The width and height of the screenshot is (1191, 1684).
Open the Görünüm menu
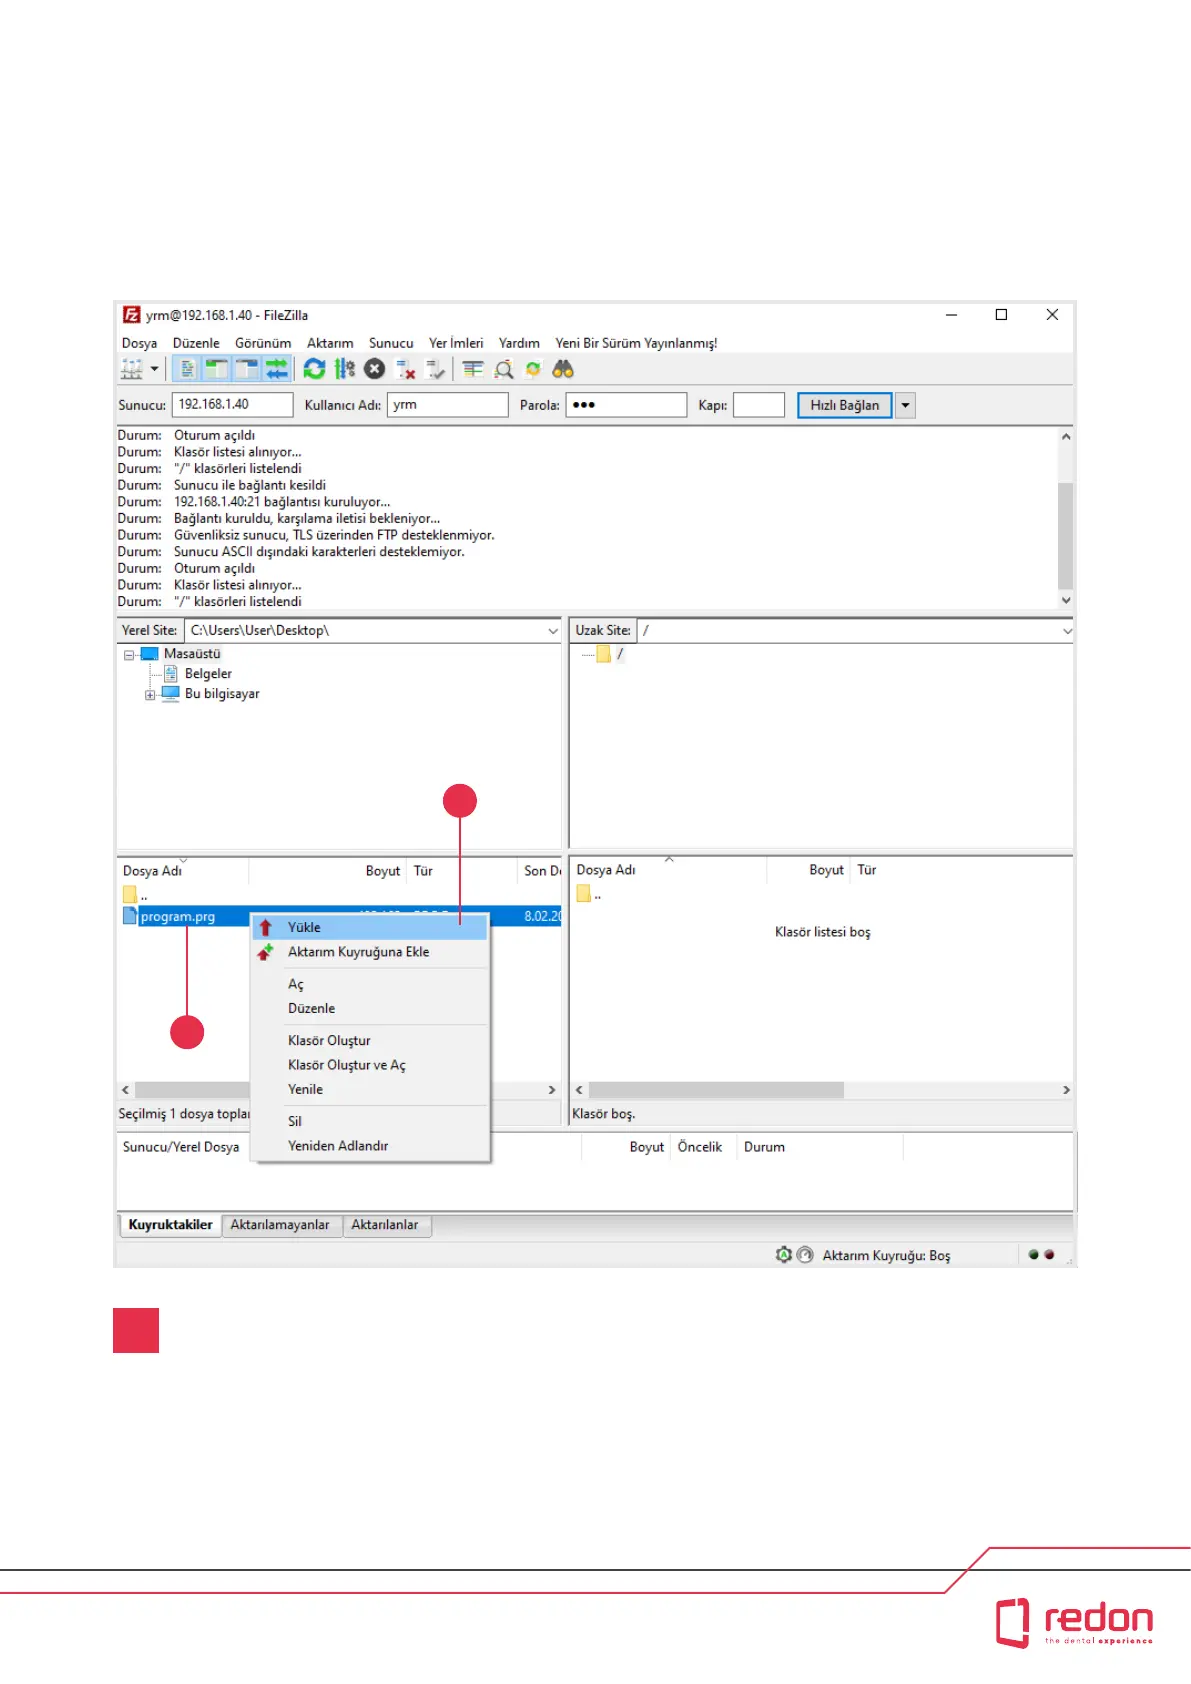click(x=263, y=343)
